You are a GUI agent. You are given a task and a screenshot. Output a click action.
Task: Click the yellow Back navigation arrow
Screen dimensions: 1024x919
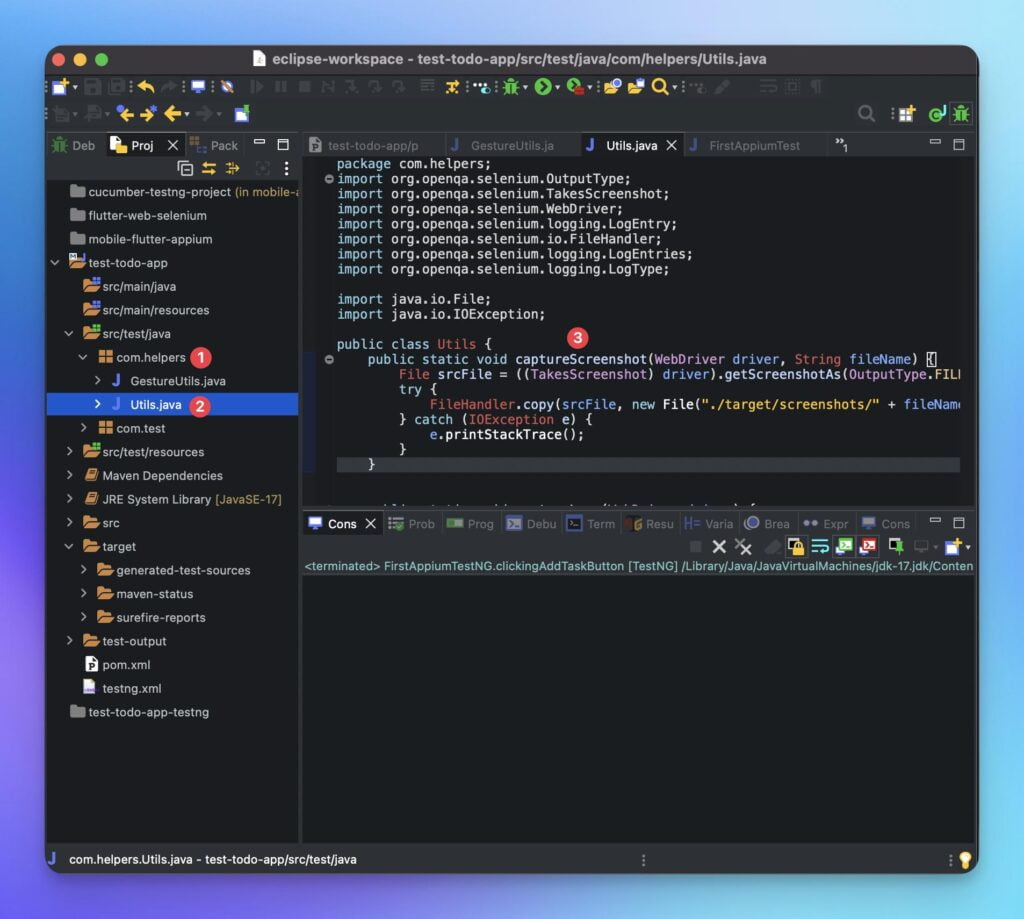[172, 114]
